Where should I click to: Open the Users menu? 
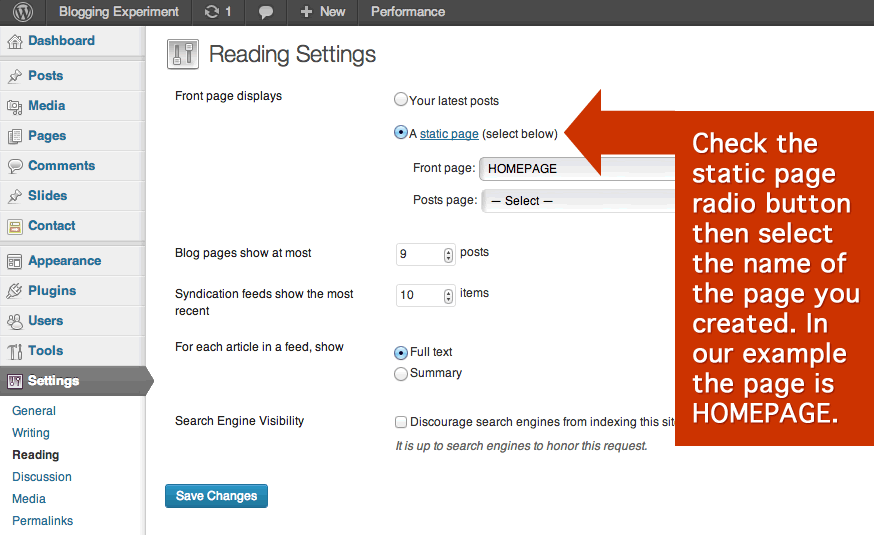[x=46, y=321]
